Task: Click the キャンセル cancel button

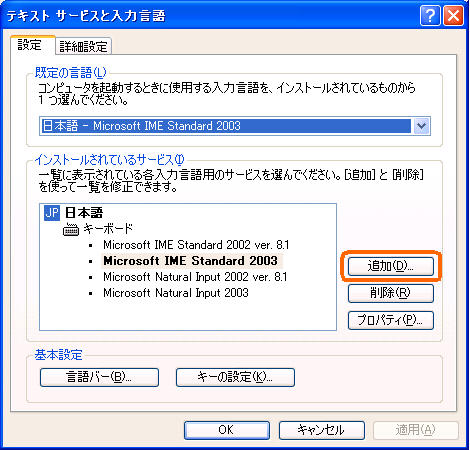Action: [x=321, y=430]
